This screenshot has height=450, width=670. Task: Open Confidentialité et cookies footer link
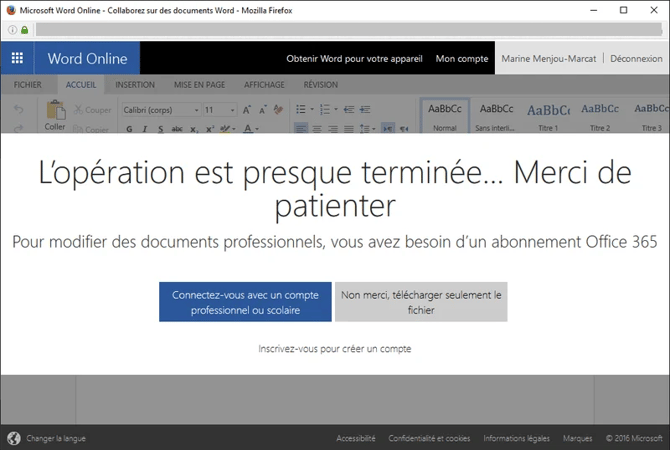tap(429, 438)
